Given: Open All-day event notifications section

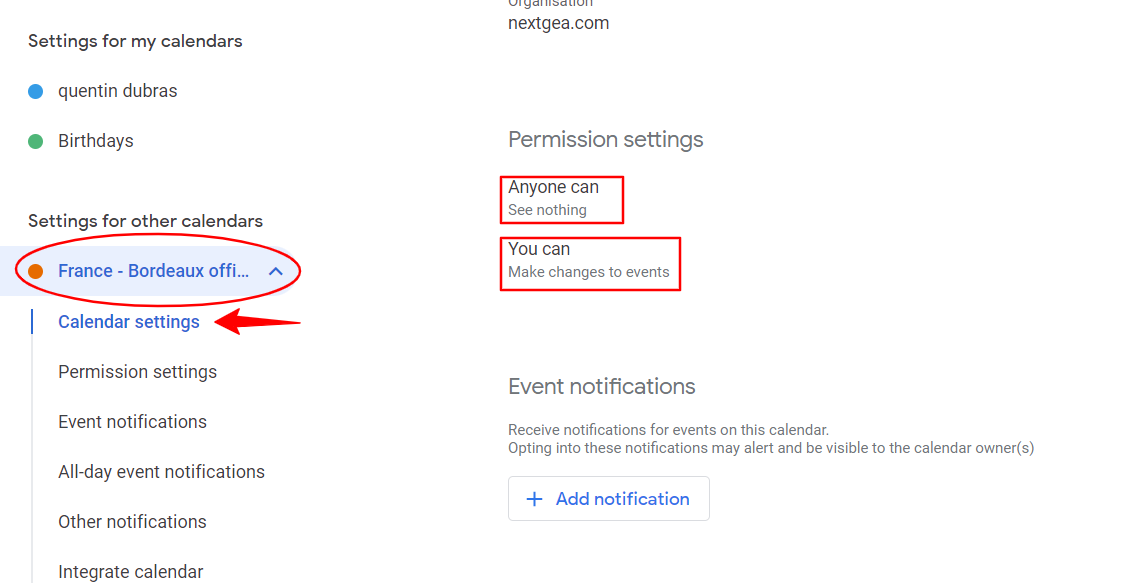Looking at the screenshot, I should 161,472.
